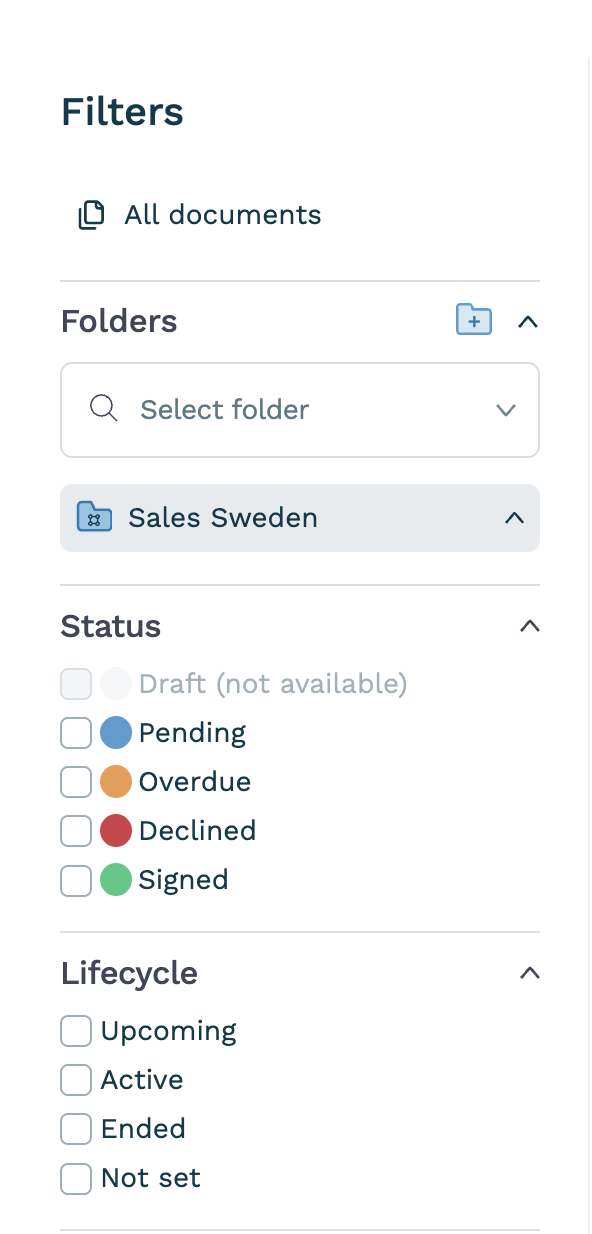Collapse the Lifecycle section

click(530, 973)
